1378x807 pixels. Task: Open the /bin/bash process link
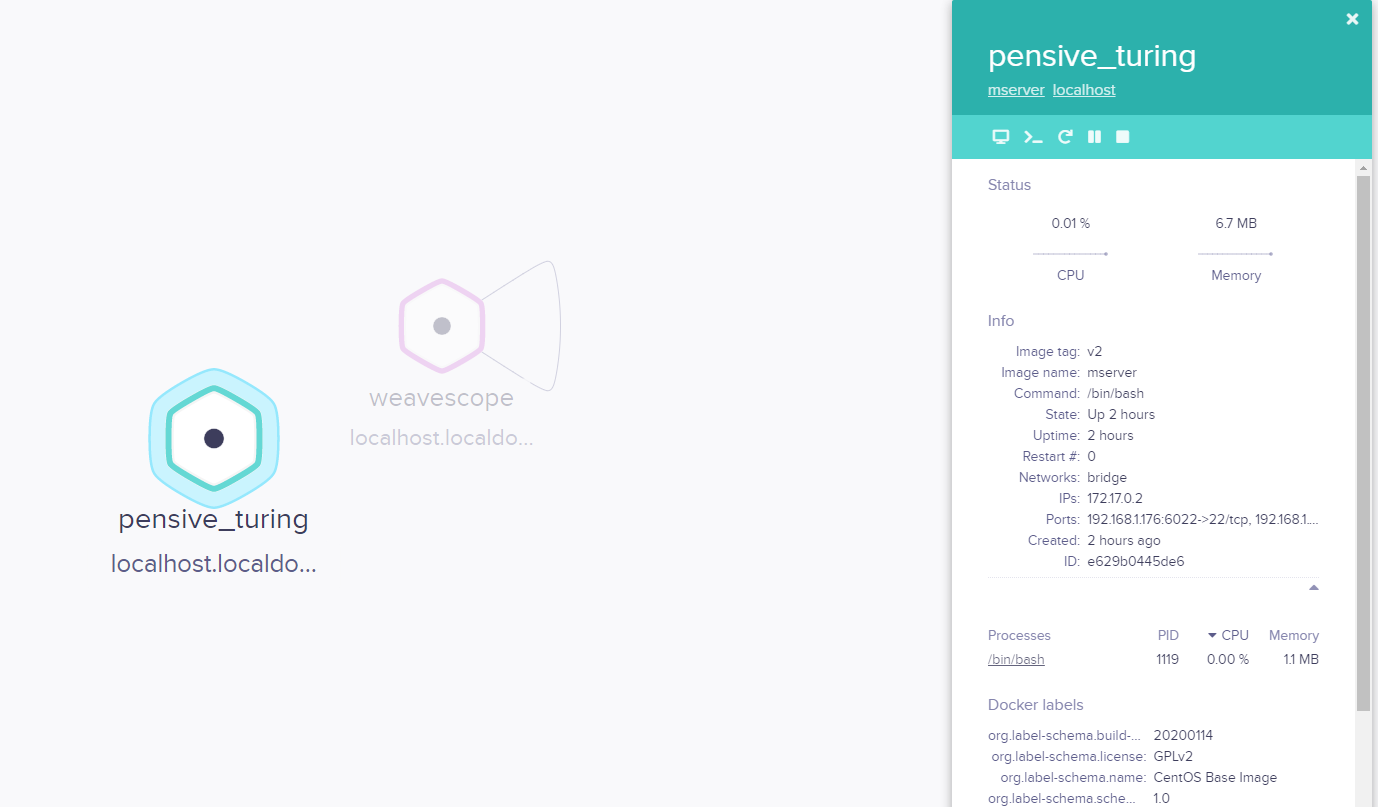coord(1016,659)
